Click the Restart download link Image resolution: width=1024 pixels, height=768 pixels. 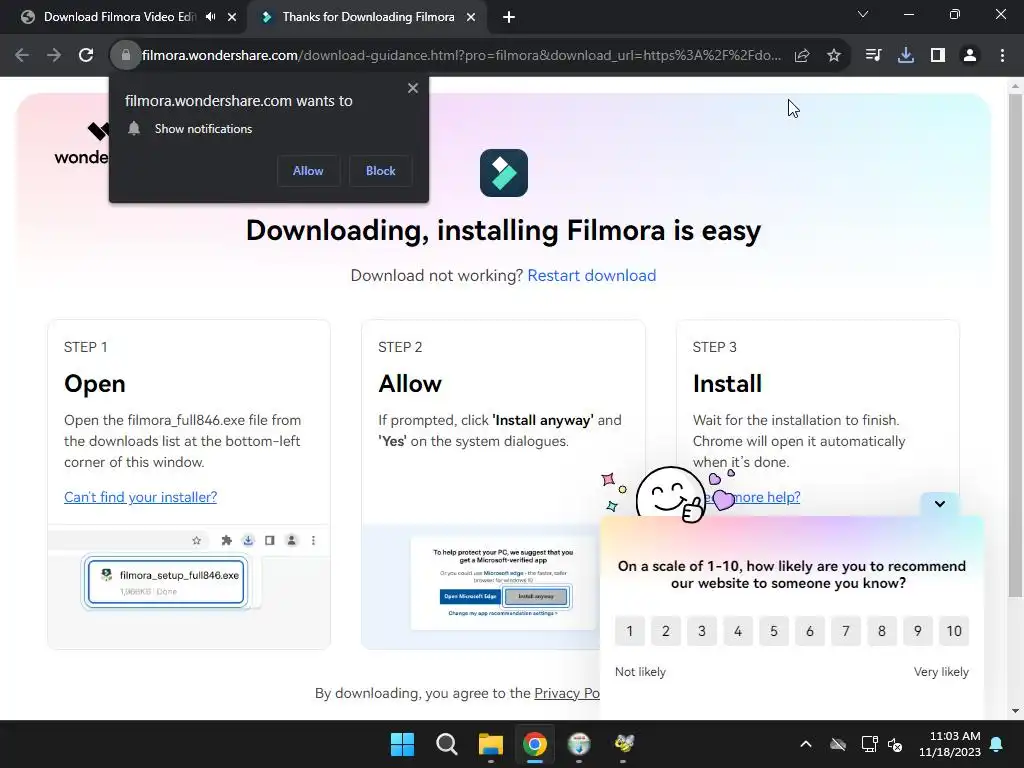click(x=592, y=276)
